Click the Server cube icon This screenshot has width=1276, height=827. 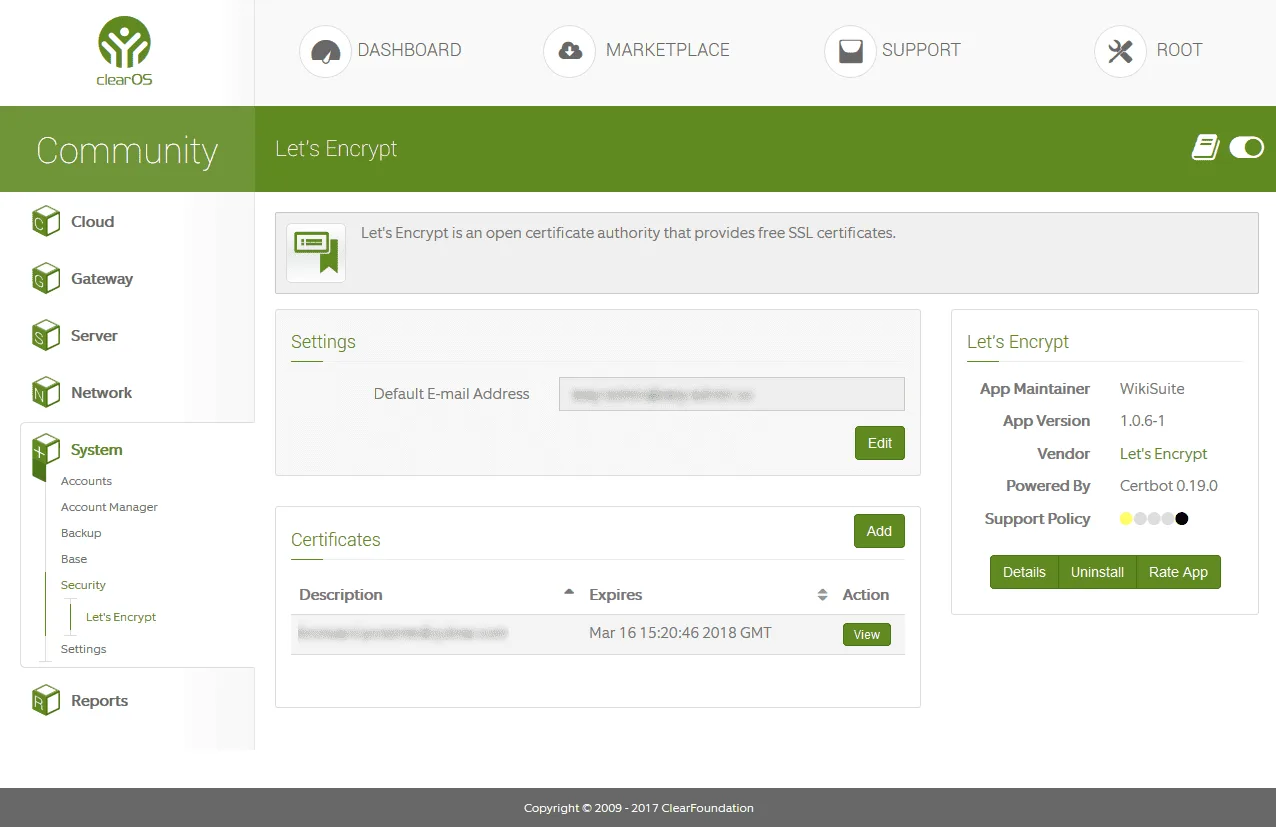45,335
